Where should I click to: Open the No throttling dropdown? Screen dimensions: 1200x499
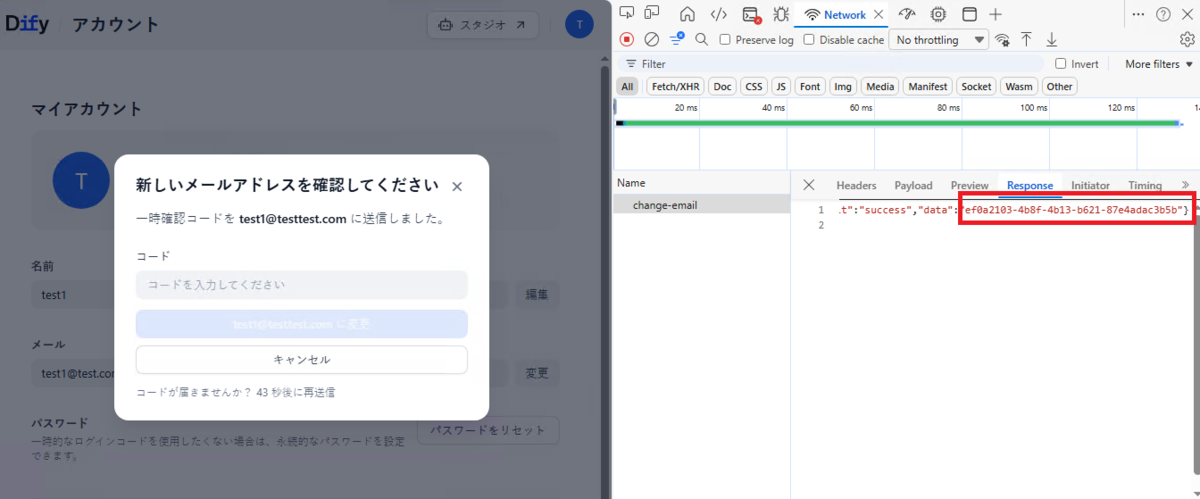[x=937, y=40]
